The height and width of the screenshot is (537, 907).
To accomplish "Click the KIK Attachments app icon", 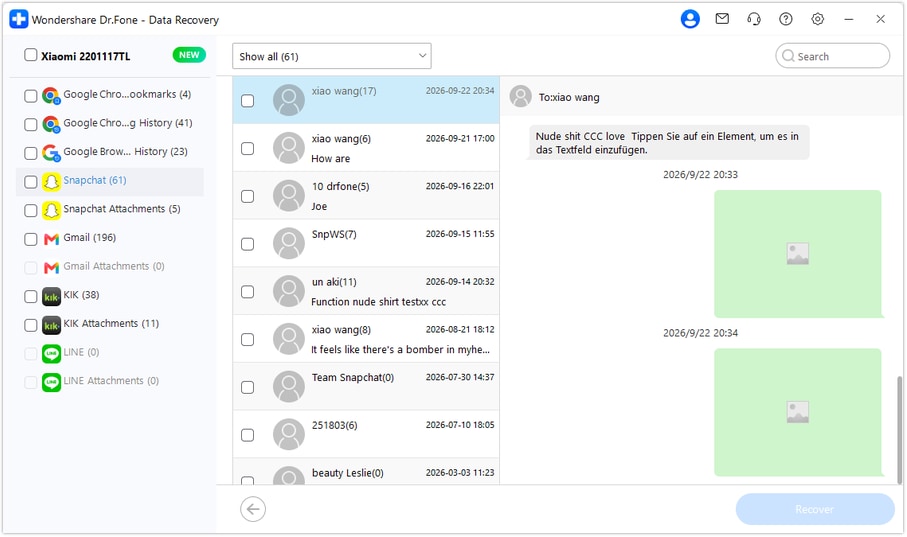I will pos(51,325).
